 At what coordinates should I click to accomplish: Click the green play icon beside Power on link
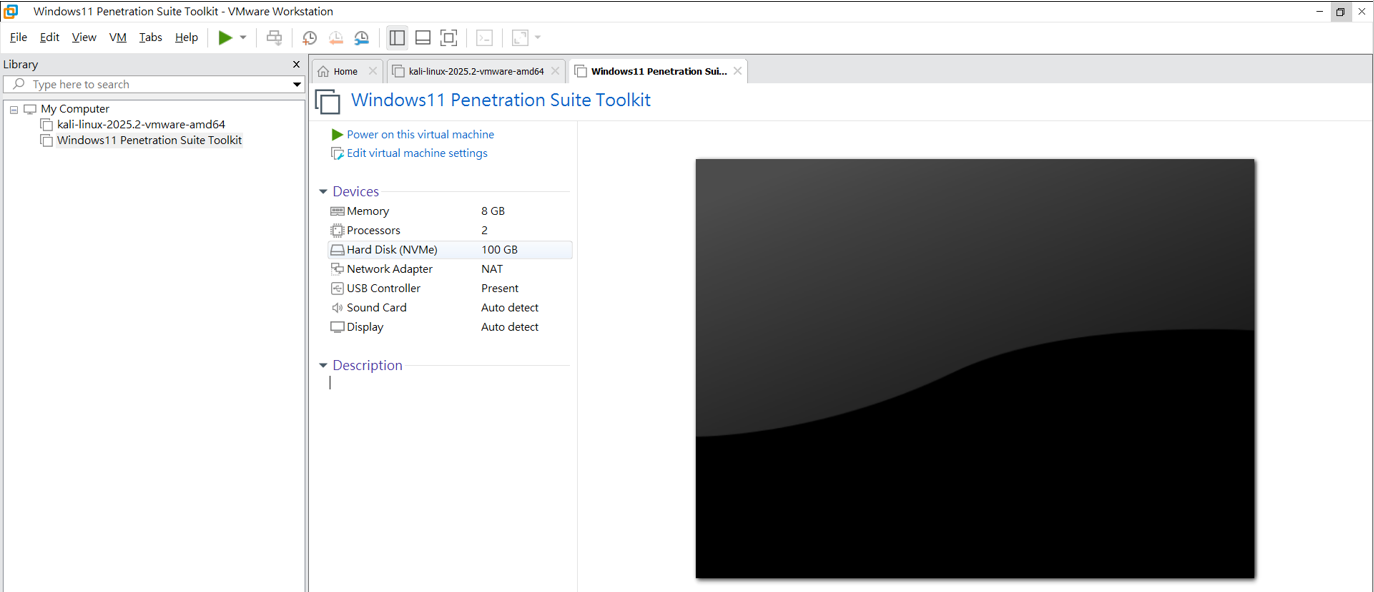tap(337, 134)
